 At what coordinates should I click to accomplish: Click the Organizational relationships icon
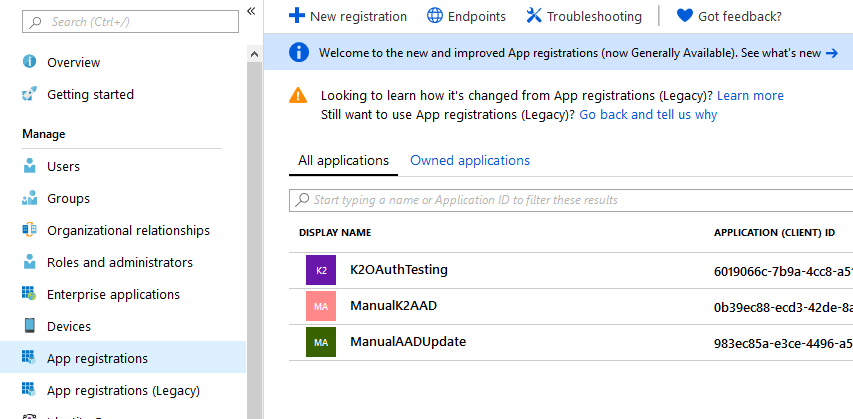click(30, 230)
